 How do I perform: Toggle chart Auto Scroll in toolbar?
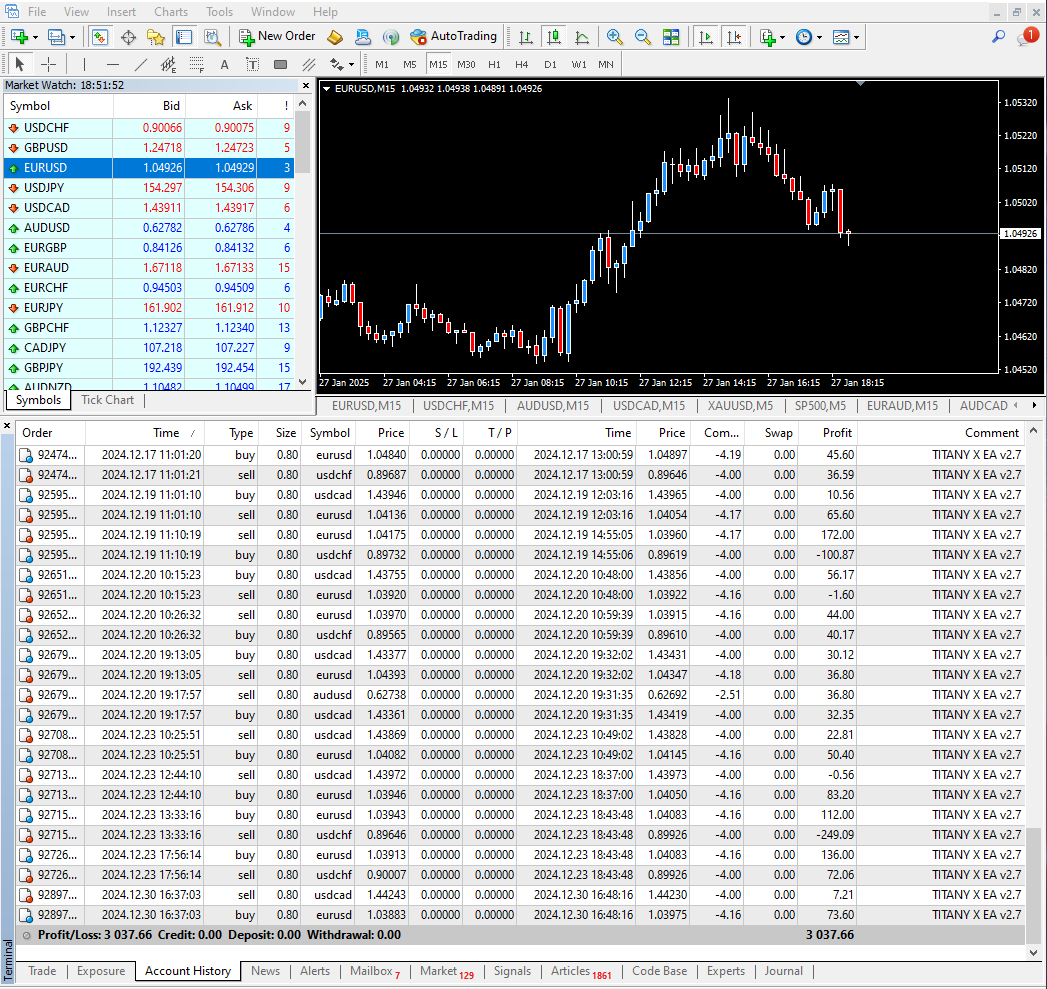pos(706,37)
